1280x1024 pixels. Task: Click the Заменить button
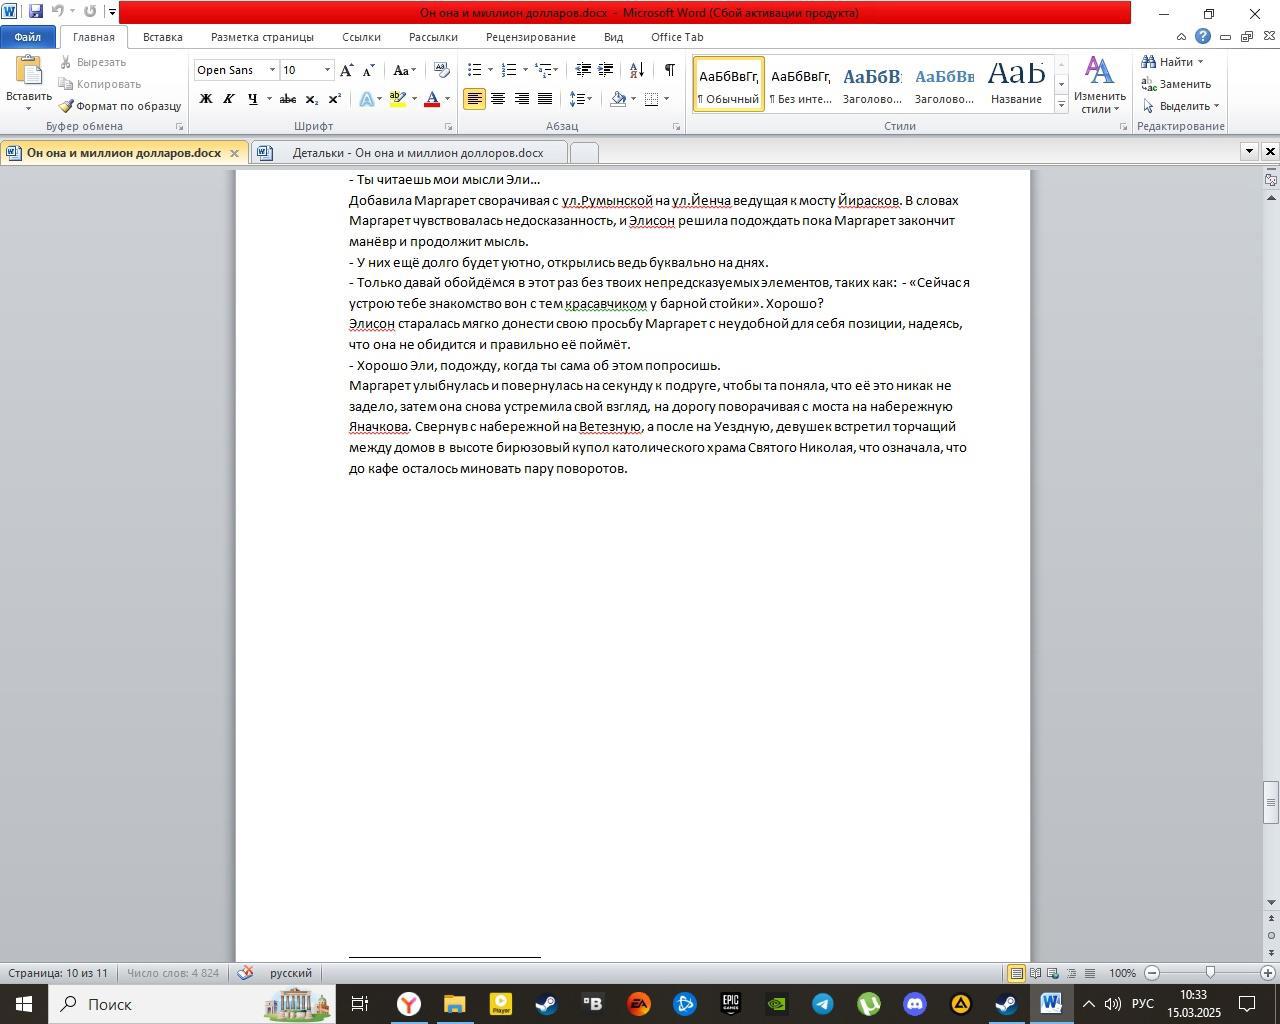click(1177, 84)
